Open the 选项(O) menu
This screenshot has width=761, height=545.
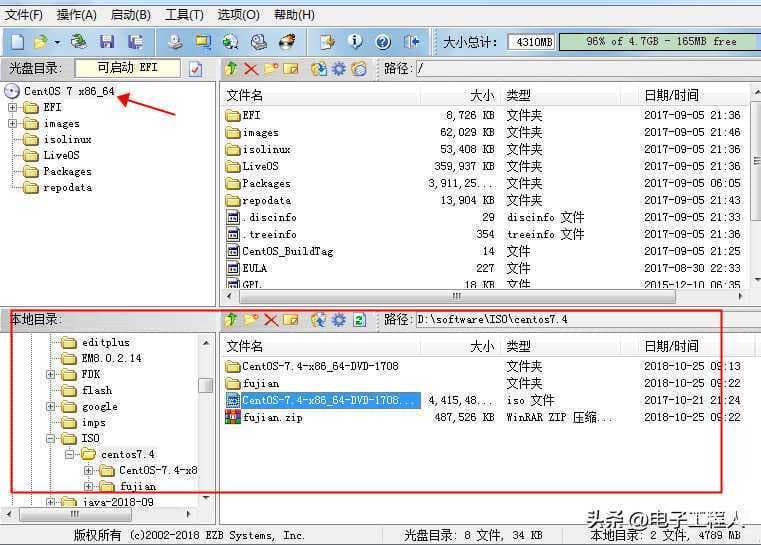238,15
